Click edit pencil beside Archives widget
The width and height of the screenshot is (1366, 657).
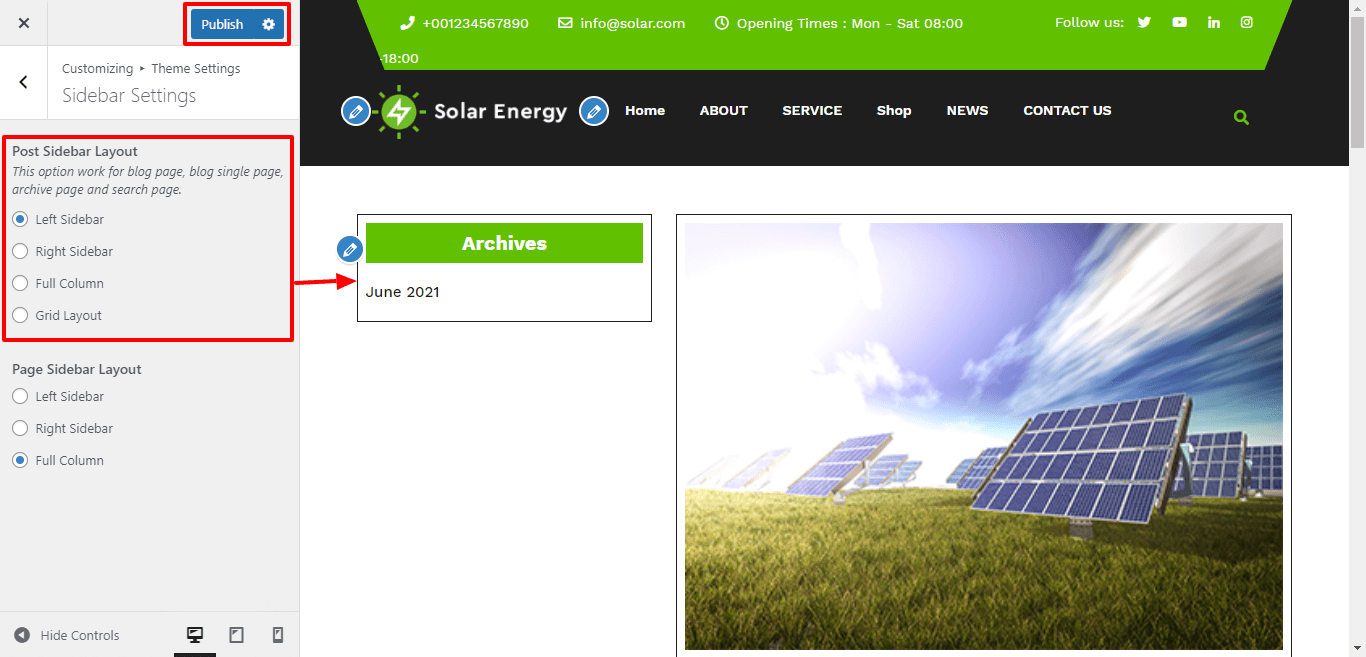coord(350,249)
